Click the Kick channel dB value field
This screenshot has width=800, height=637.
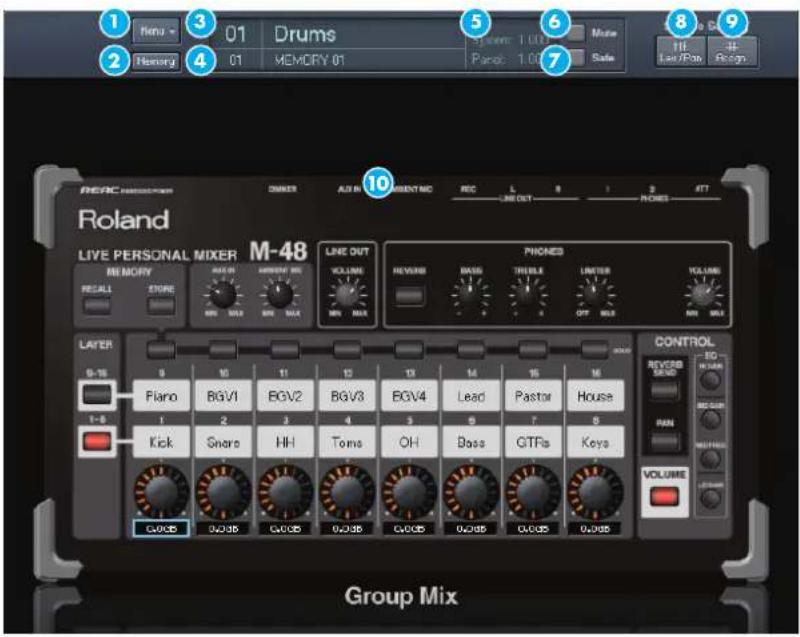pyautogui.click(x=161, y=529)
